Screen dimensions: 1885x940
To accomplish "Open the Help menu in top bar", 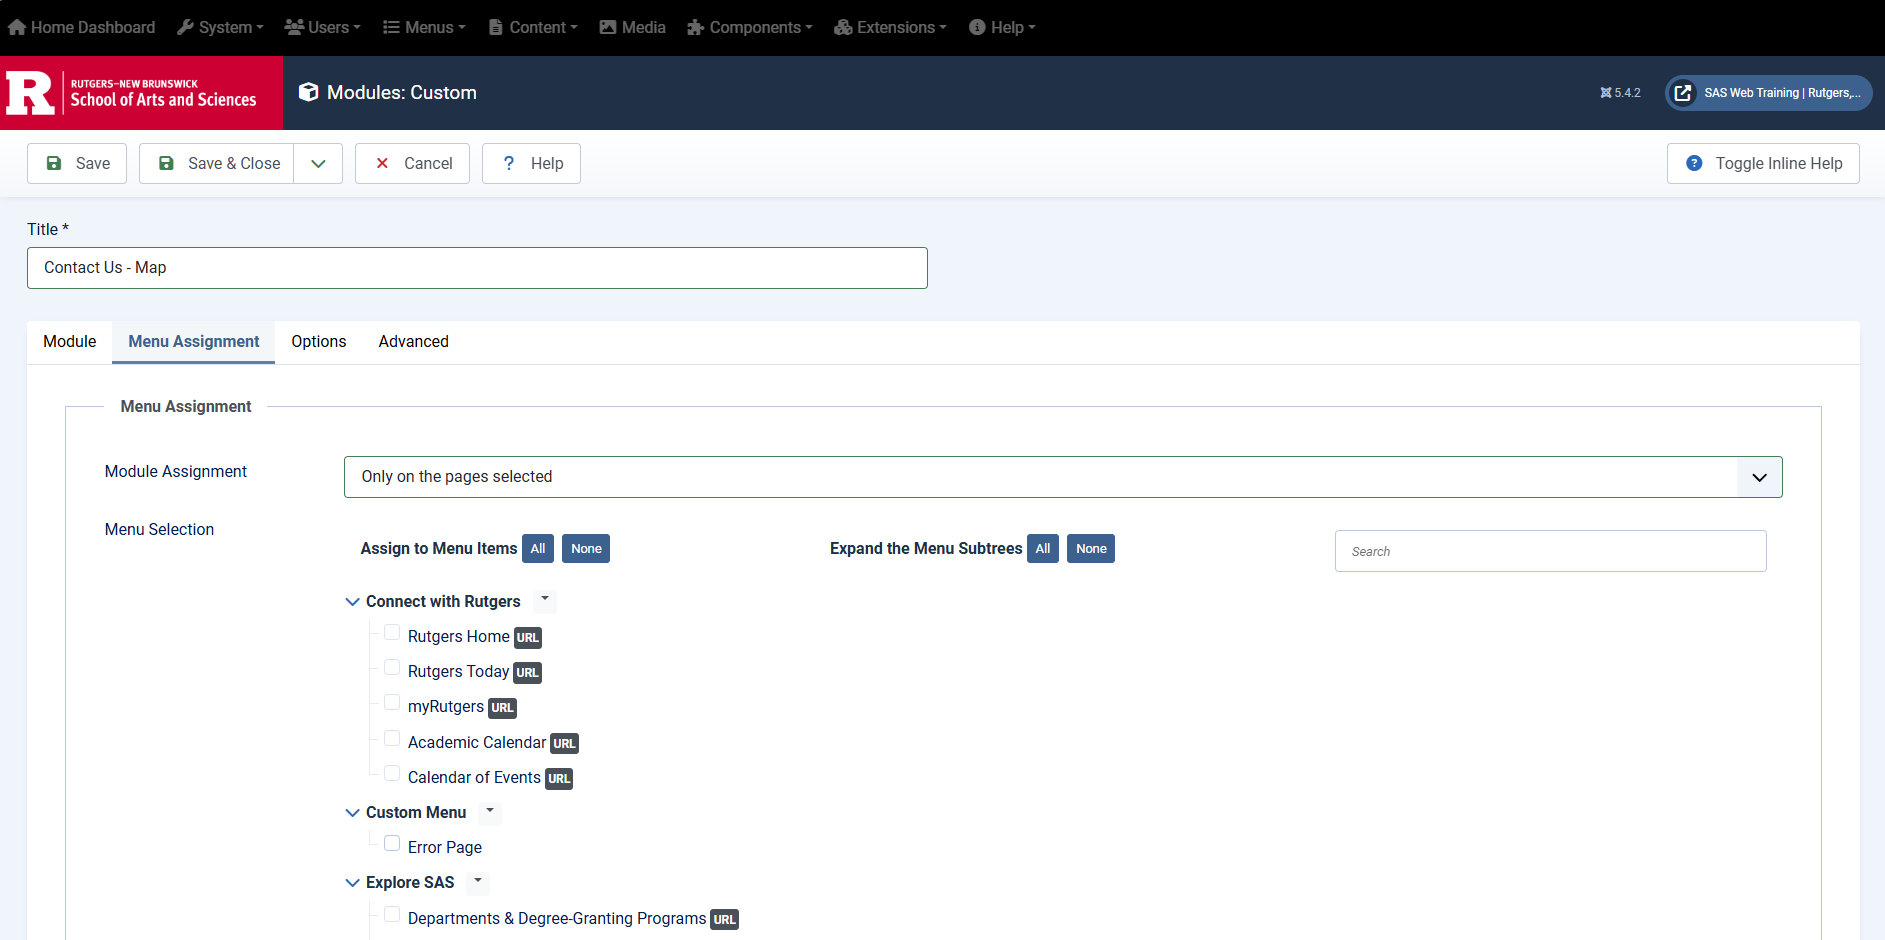I will [1003, 27].
